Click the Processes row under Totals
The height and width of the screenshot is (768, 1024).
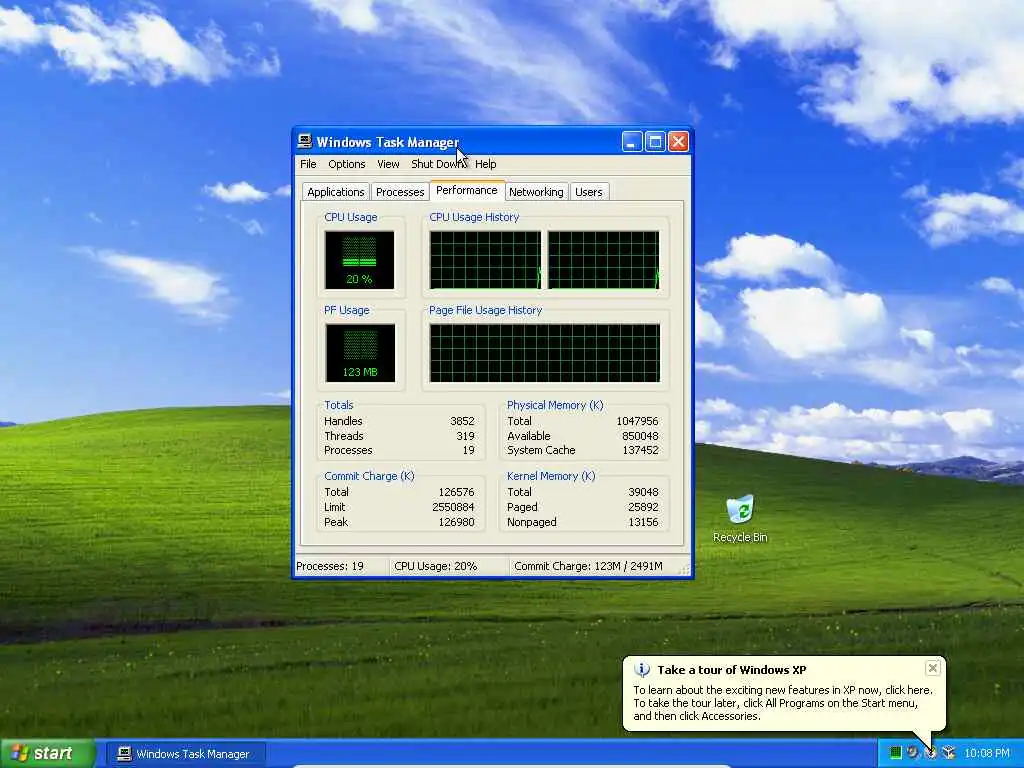click(399, 450)
